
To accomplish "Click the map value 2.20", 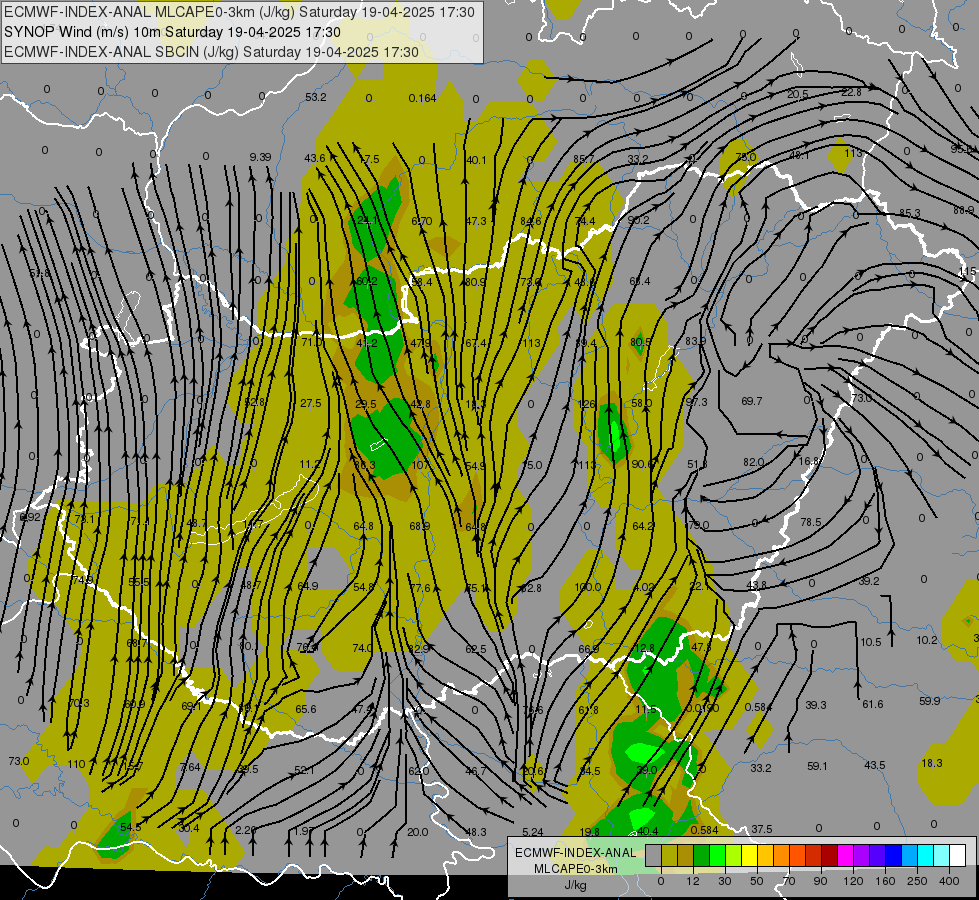I will (246, 830).
